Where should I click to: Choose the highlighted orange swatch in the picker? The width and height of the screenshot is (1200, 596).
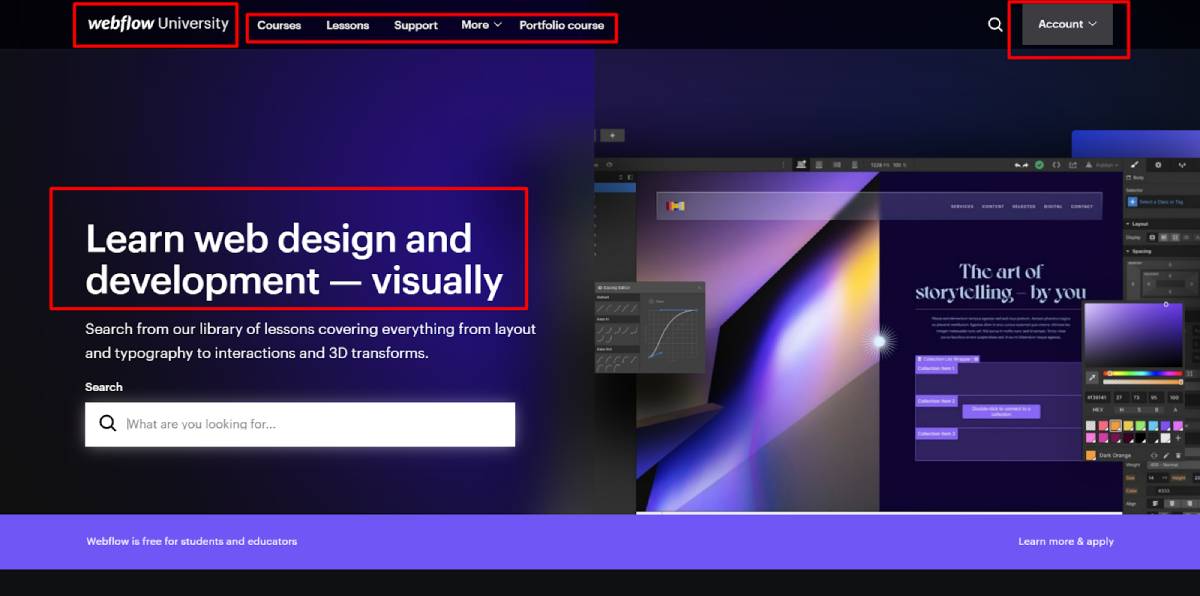coord(1116,425)
